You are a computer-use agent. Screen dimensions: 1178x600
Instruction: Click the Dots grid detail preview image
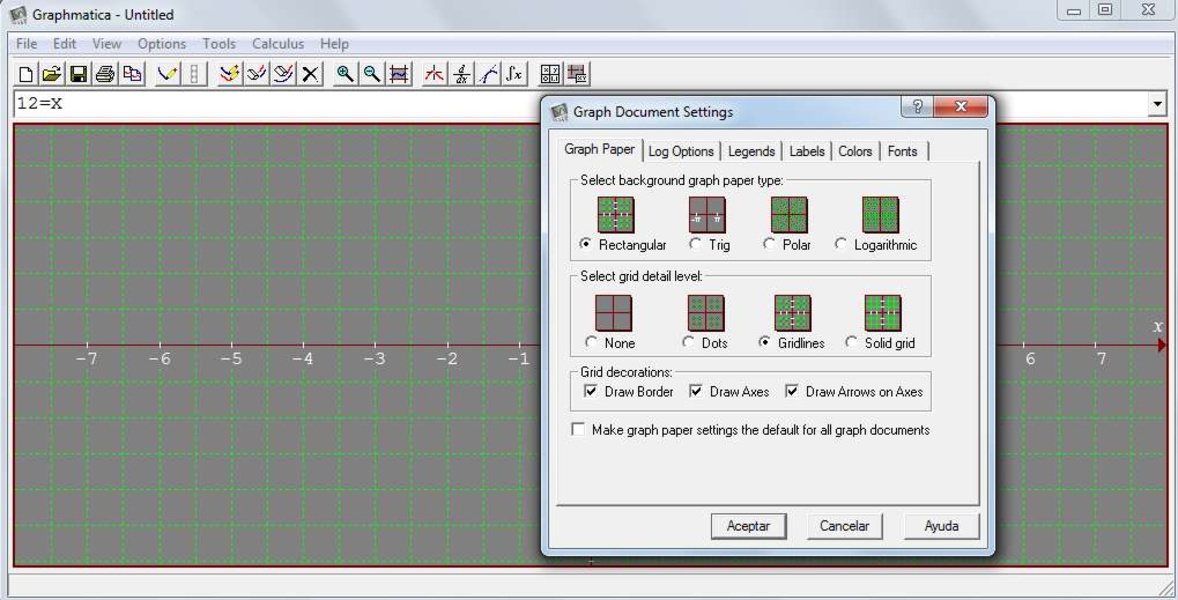coord(706,313)
